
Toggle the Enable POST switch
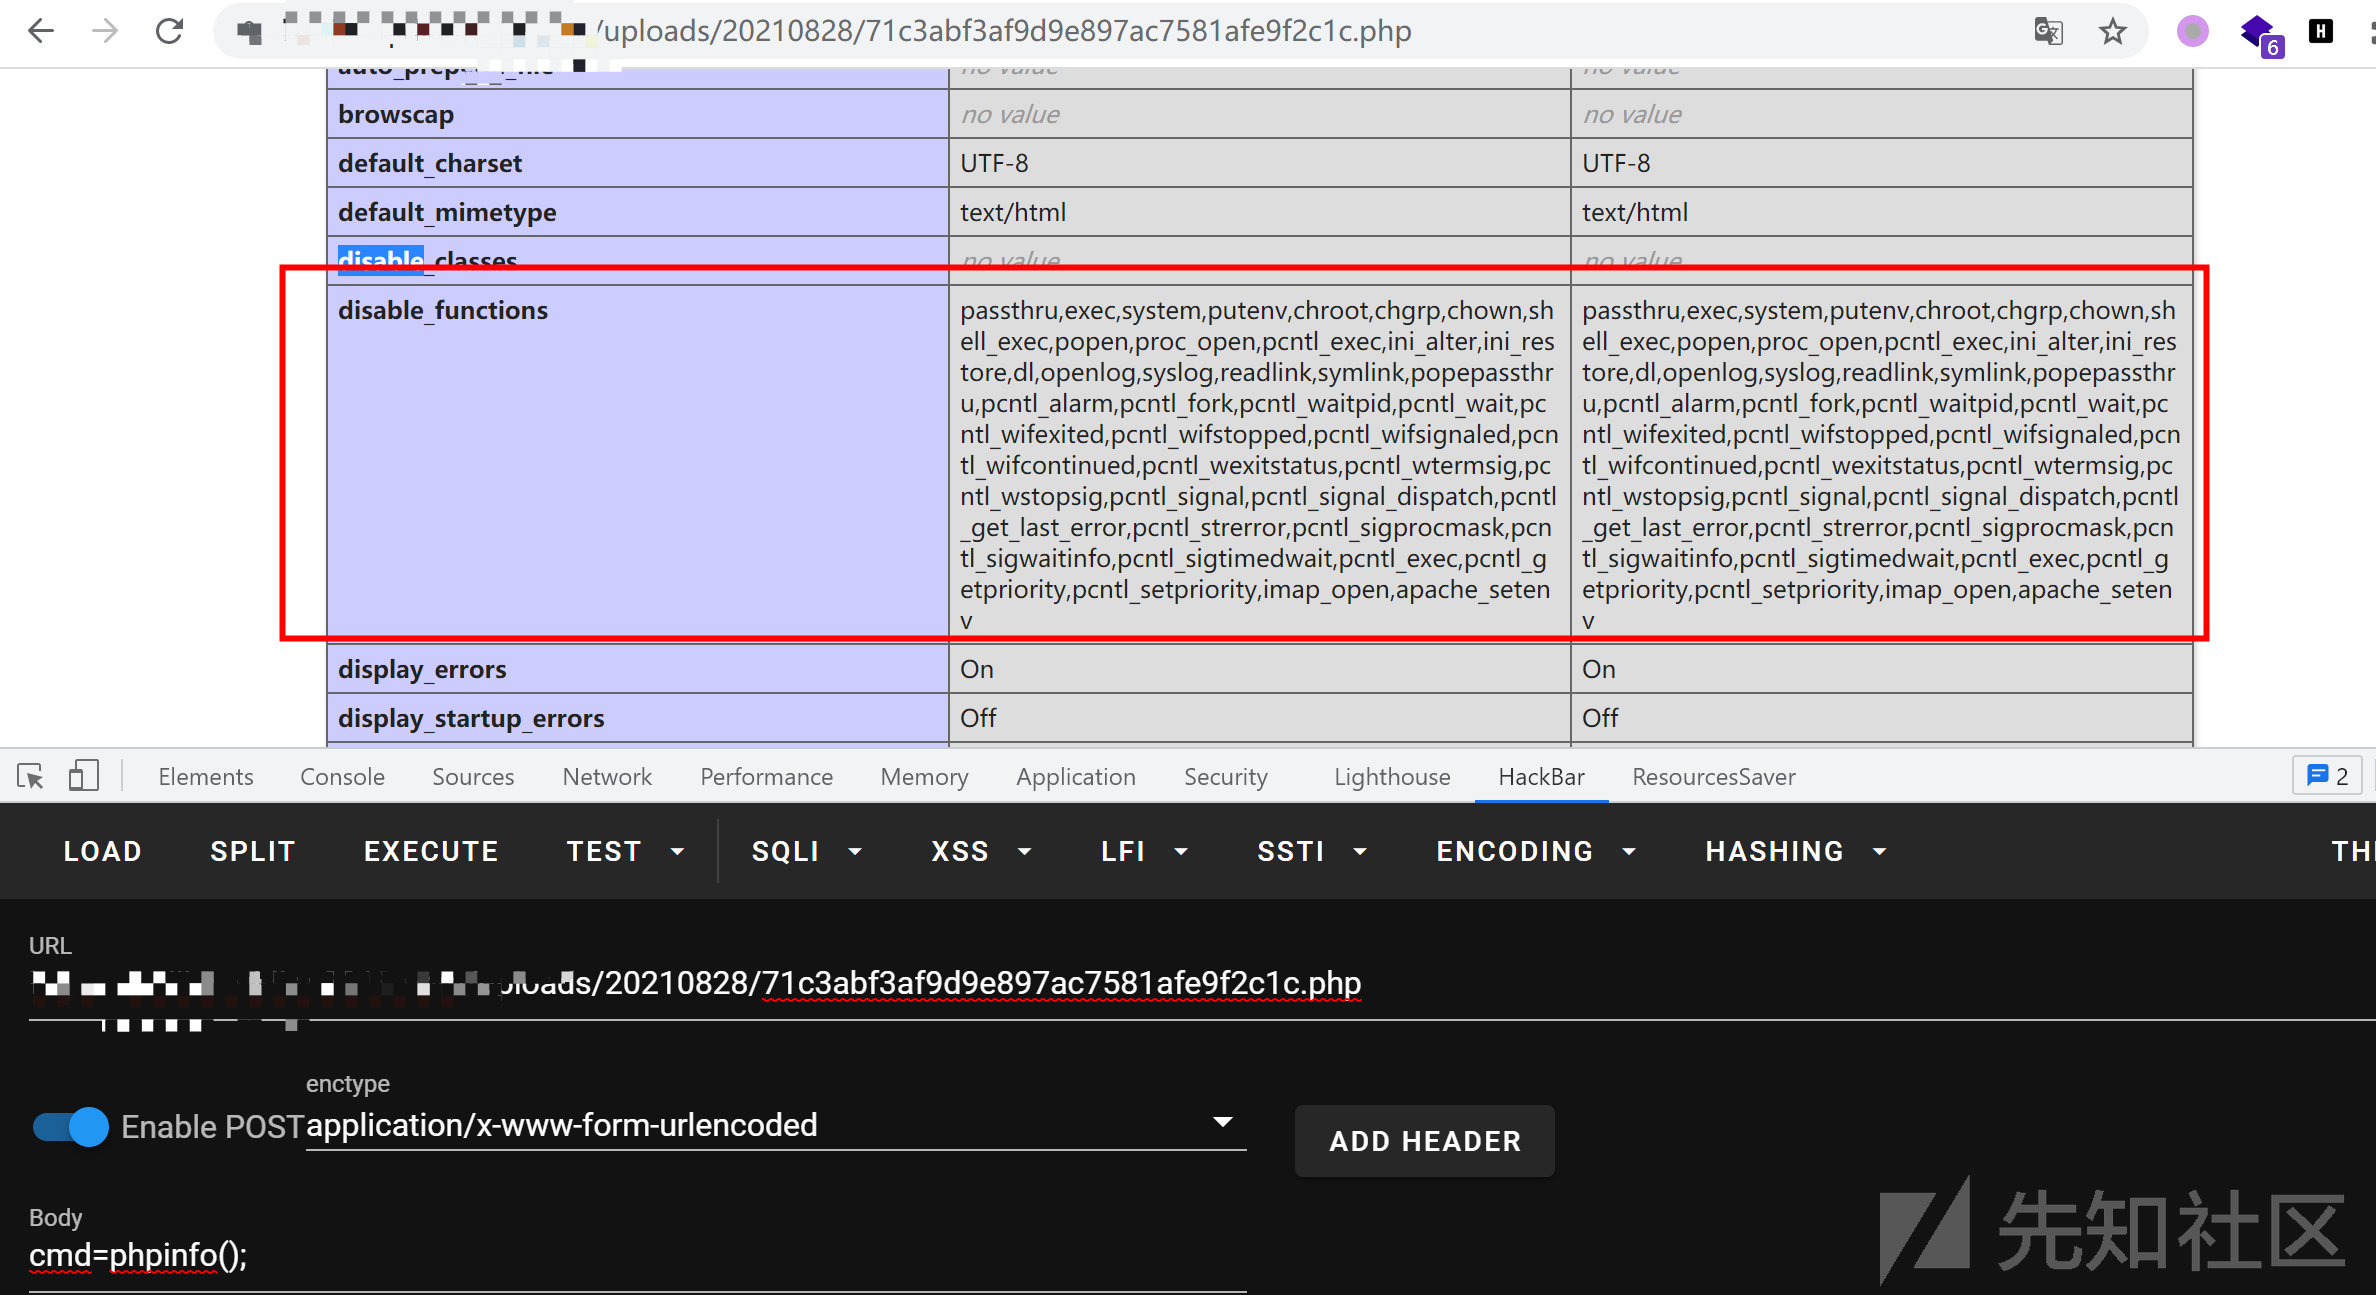click(70, 1127)
